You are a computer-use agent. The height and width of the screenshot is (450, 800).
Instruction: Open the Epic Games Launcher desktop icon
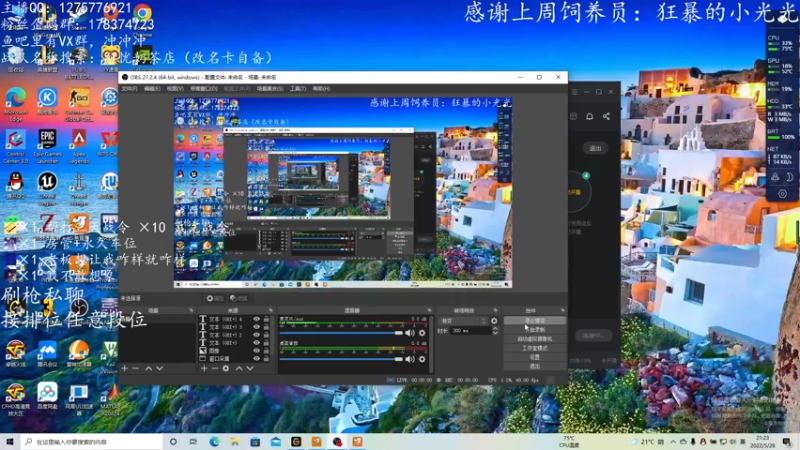pos(47,147)
